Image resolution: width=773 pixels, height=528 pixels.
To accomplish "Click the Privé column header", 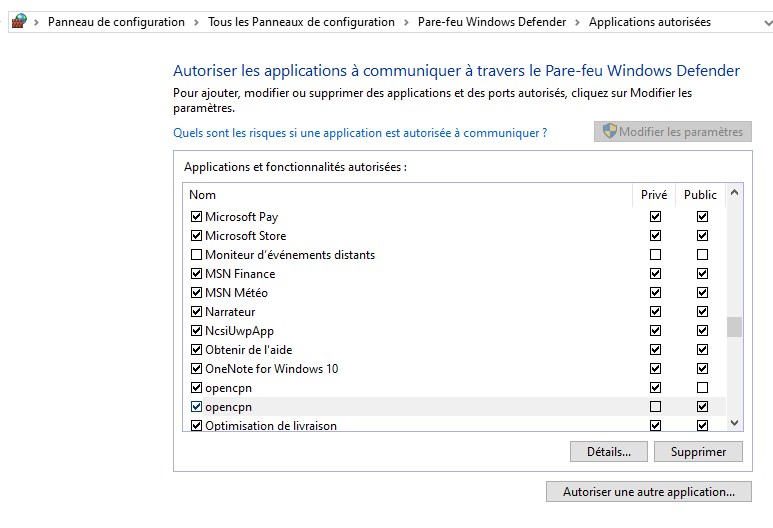I will [x=654, y=195].
